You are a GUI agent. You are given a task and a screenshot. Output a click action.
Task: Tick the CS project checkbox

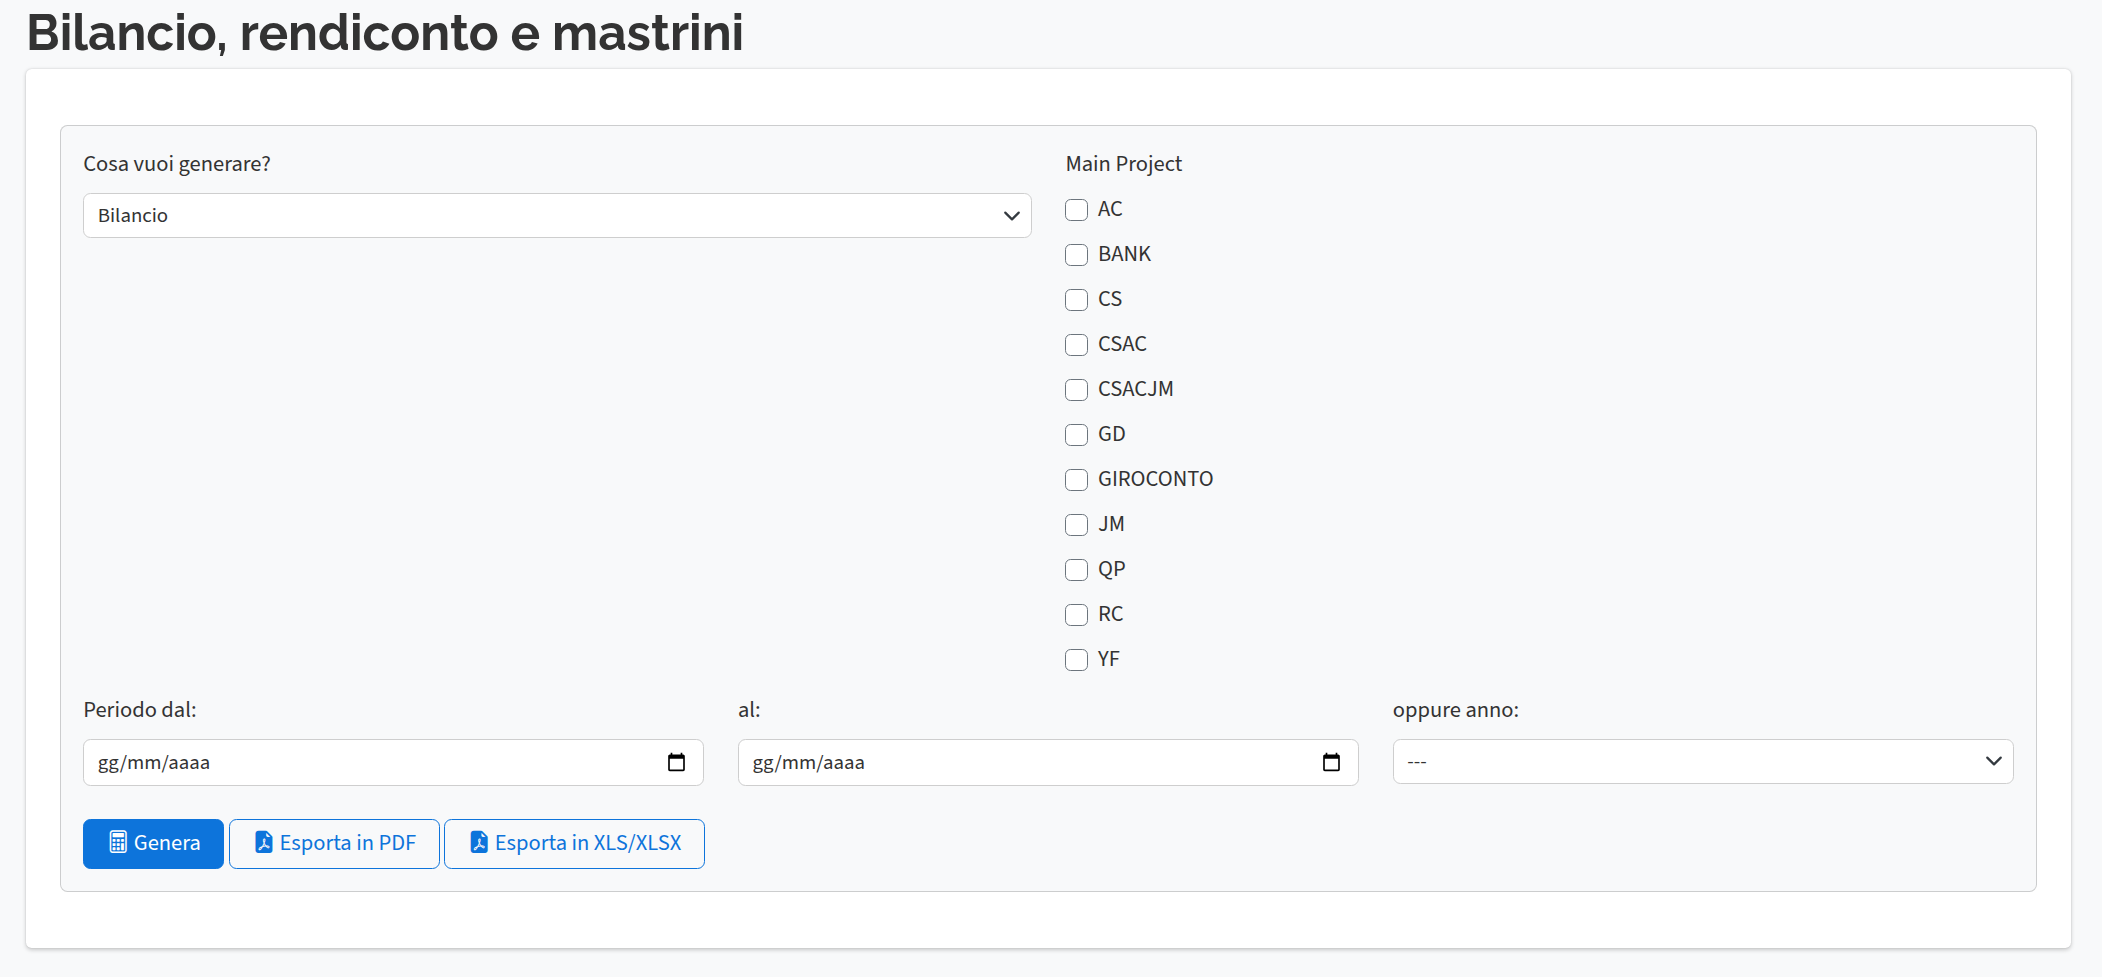pos(1076,300)
